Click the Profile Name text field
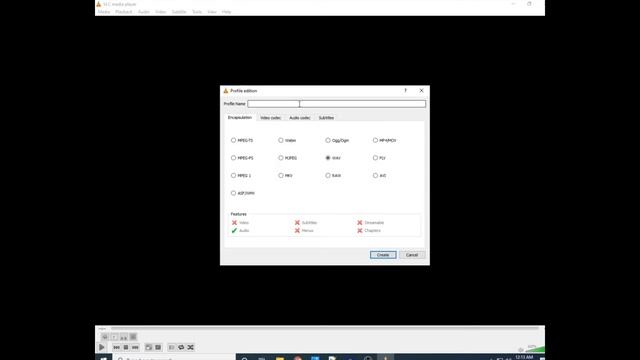Viewport: 640px width, 360px height. point(336,104)
